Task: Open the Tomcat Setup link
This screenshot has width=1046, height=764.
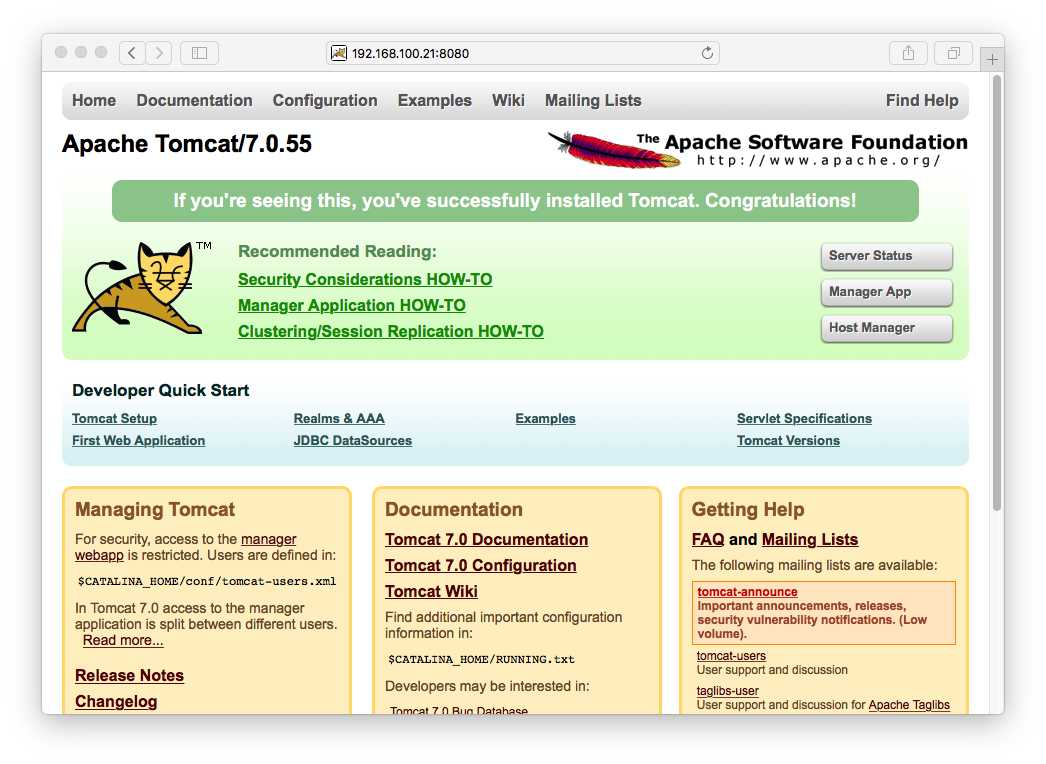Action: (x=114, y=418)
